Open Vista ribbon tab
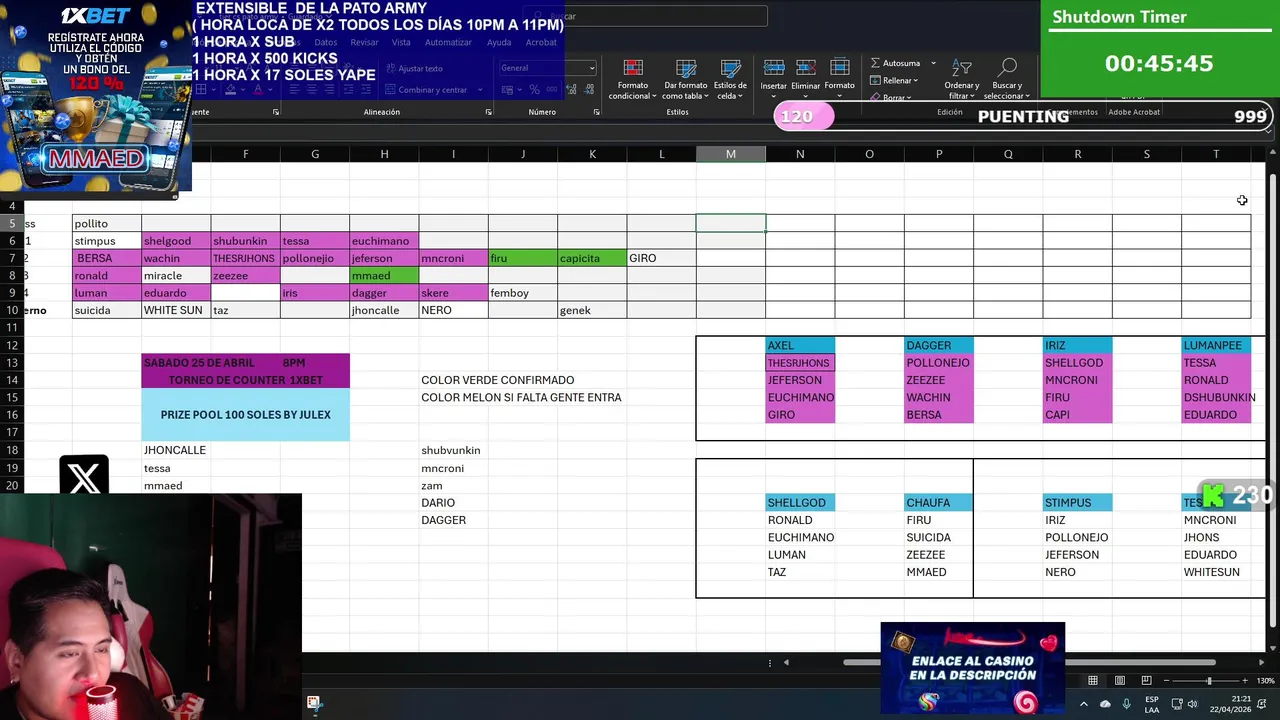Viewport: 1280px width, 720px height. point(401,43)
